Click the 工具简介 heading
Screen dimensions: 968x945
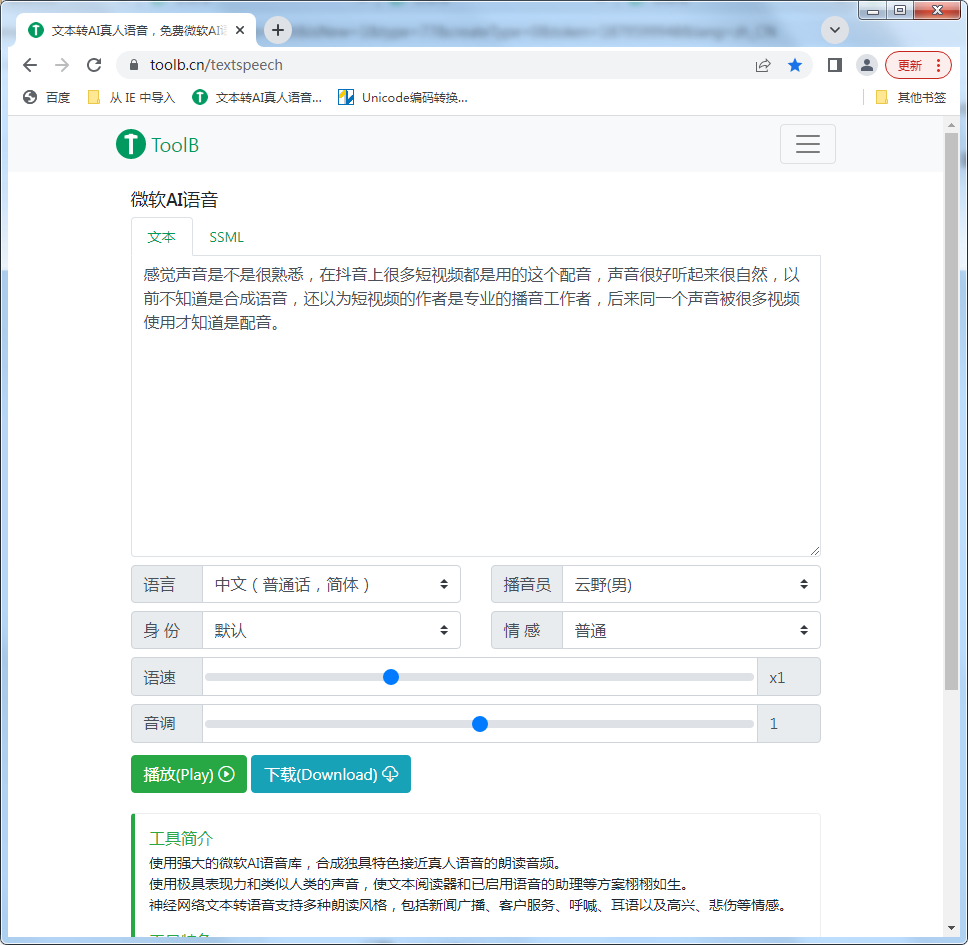pyautogui.click(x=181, y=838)
